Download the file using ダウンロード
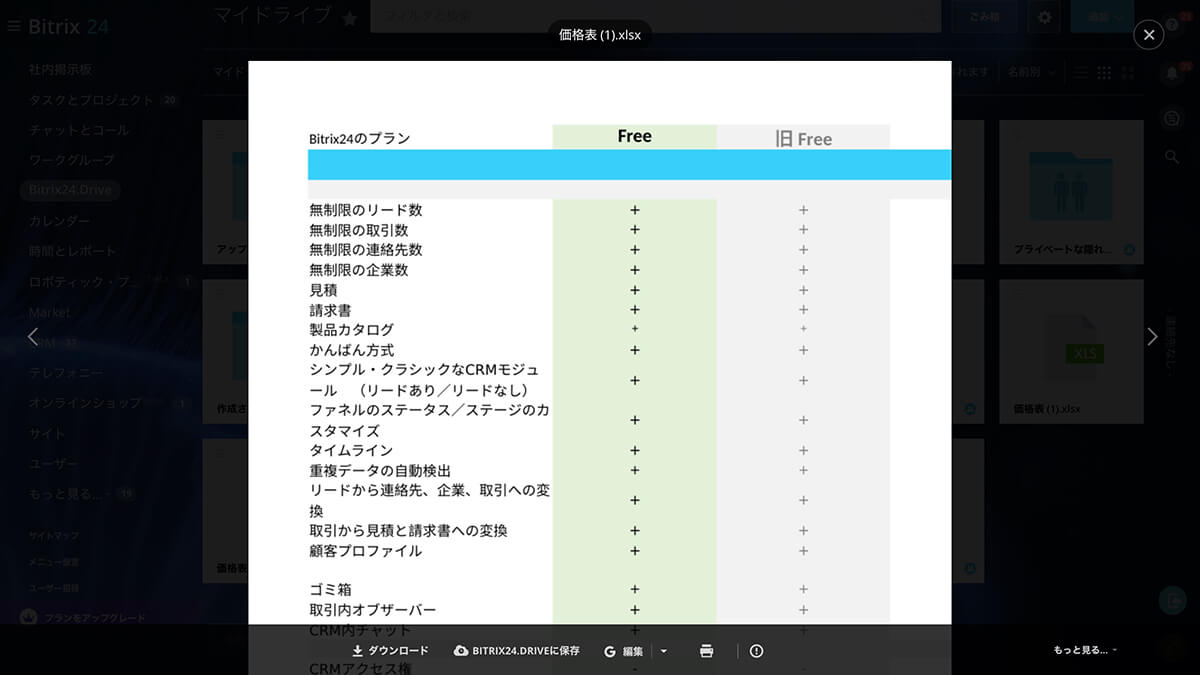This screenshot has height=675, width=1200. [x=390, y=651]
